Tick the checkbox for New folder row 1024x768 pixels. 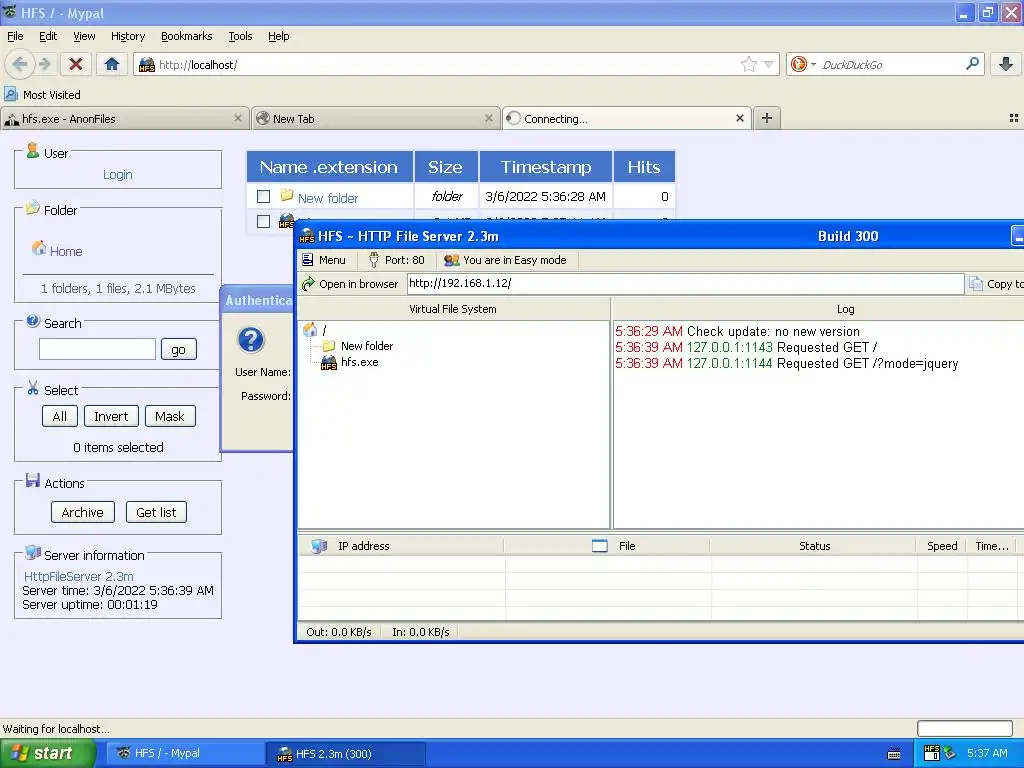point(263,196)
